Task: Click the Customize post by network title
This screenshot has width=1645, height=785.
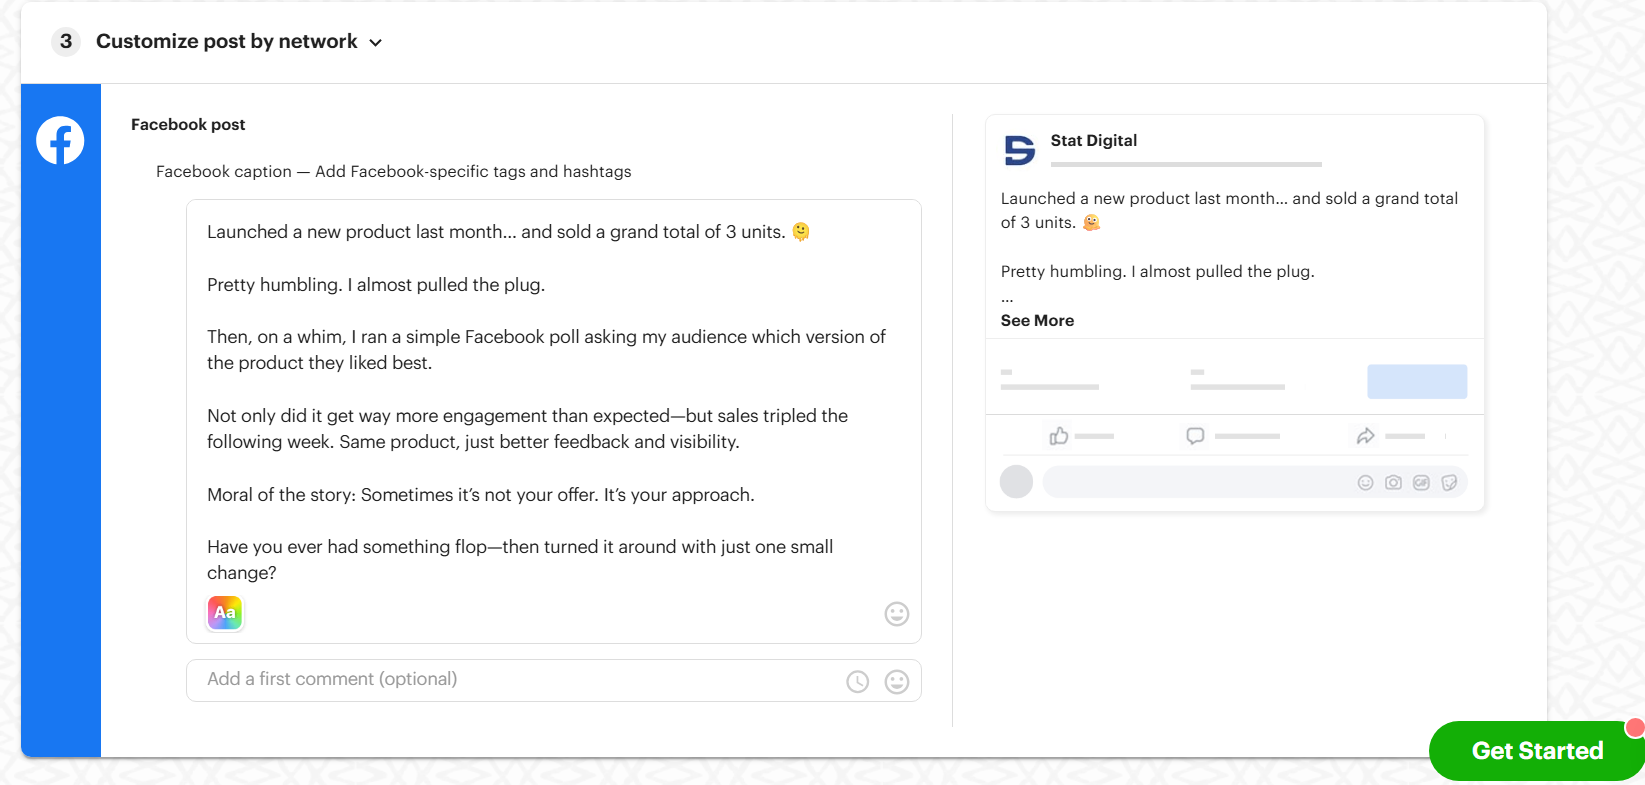Action: [227, 42]
